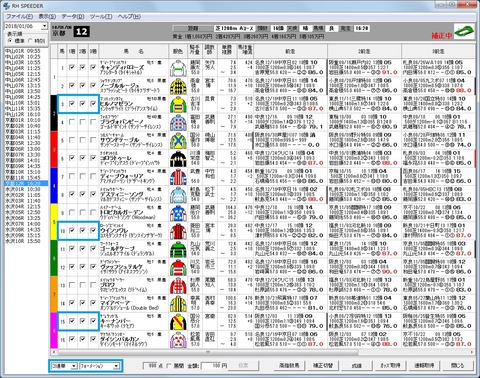
Task: Click the 成績 button
Action: coord(357,365)
